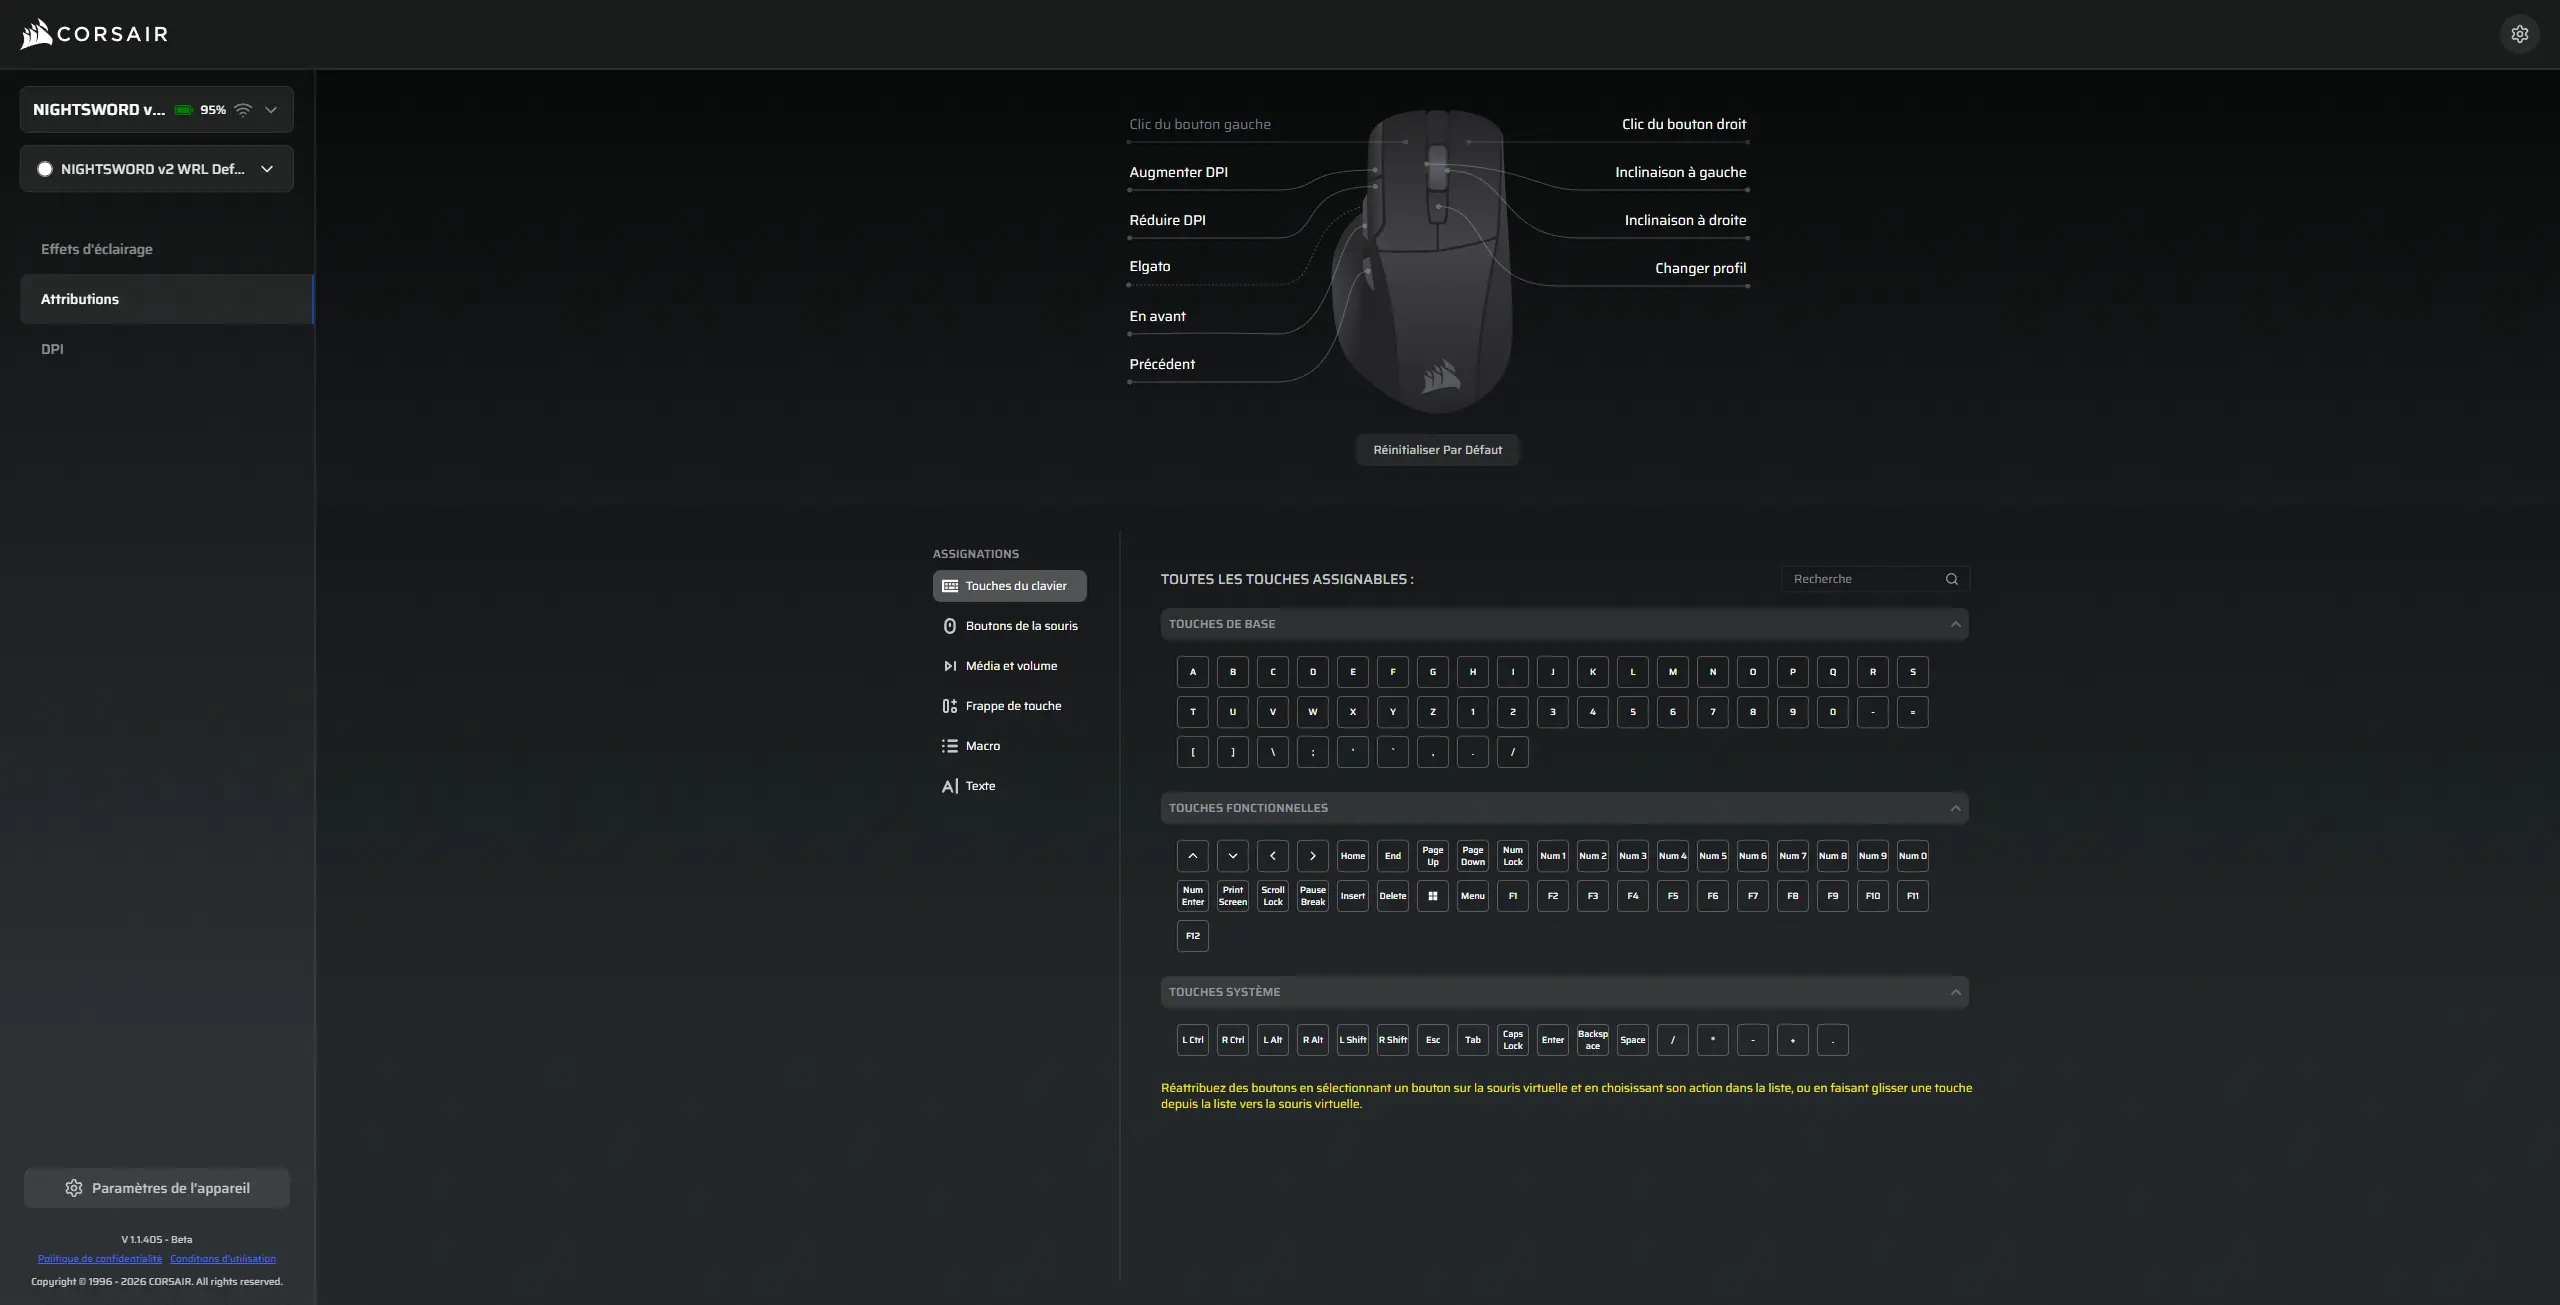Viewport: 2560px width, 1305px height.
Task: Pick the A key
Action: tap(1193, 672)
